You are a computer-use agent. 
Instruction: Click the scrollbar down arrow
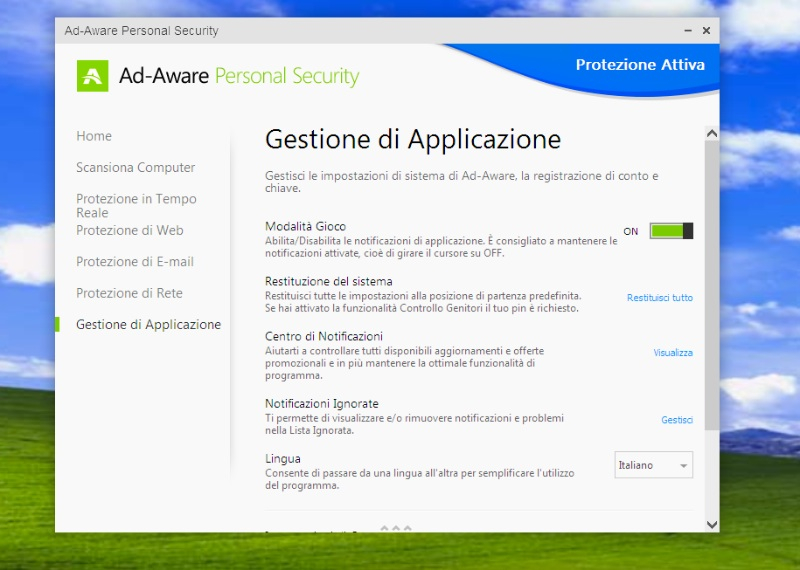tap(711, 524)
